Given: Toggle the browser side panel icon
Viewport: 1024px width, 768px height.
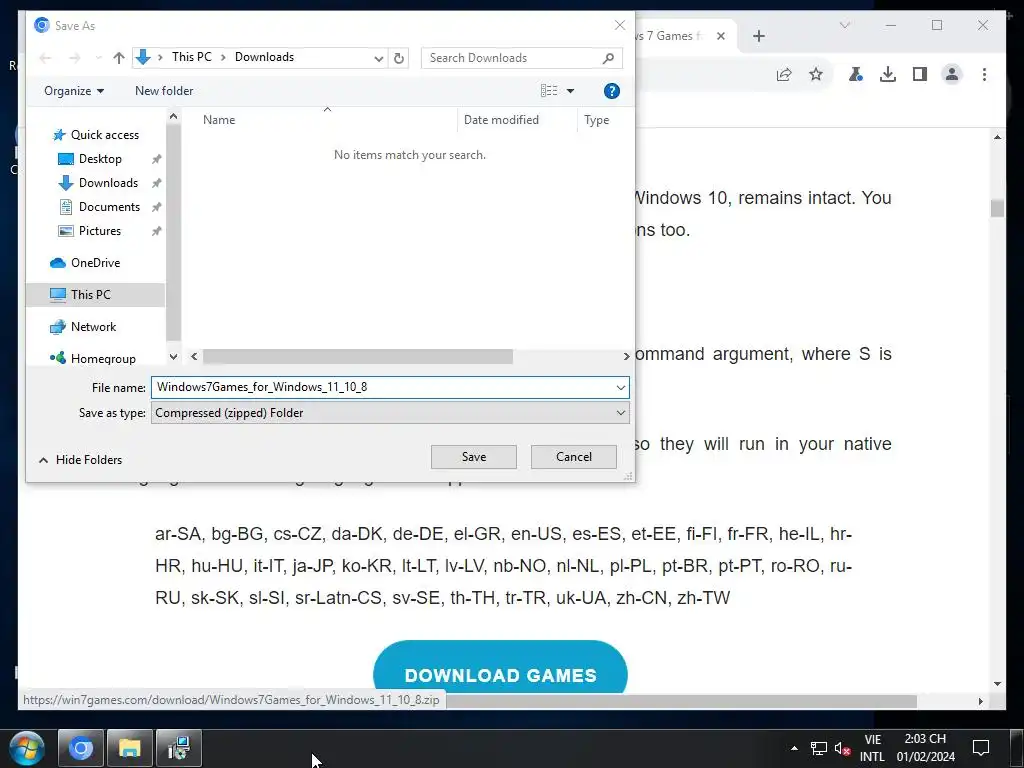Looking at the screenshot, I should pyautogui.click(x=920, y=74).
